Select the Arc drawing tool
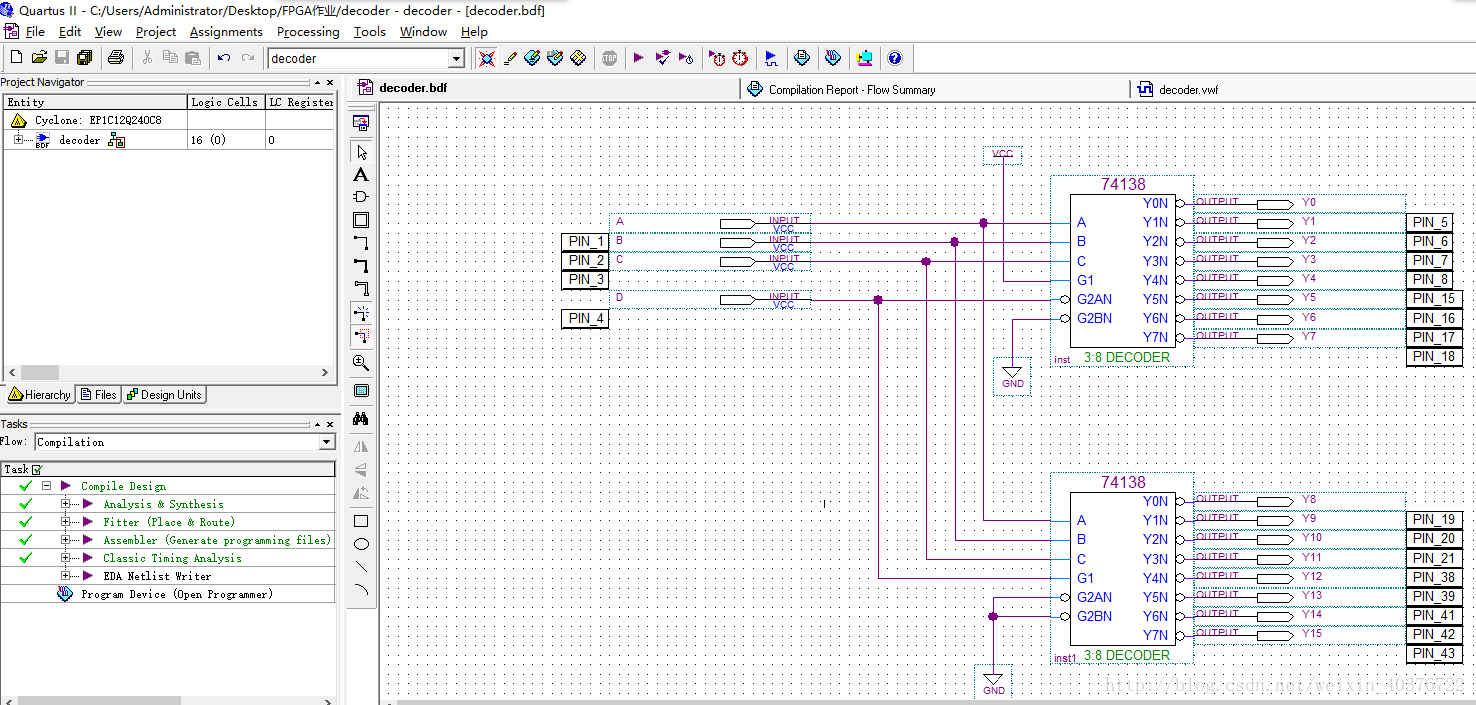The width and height of the screenshot is (1476, 705). (x=361, y=590)
